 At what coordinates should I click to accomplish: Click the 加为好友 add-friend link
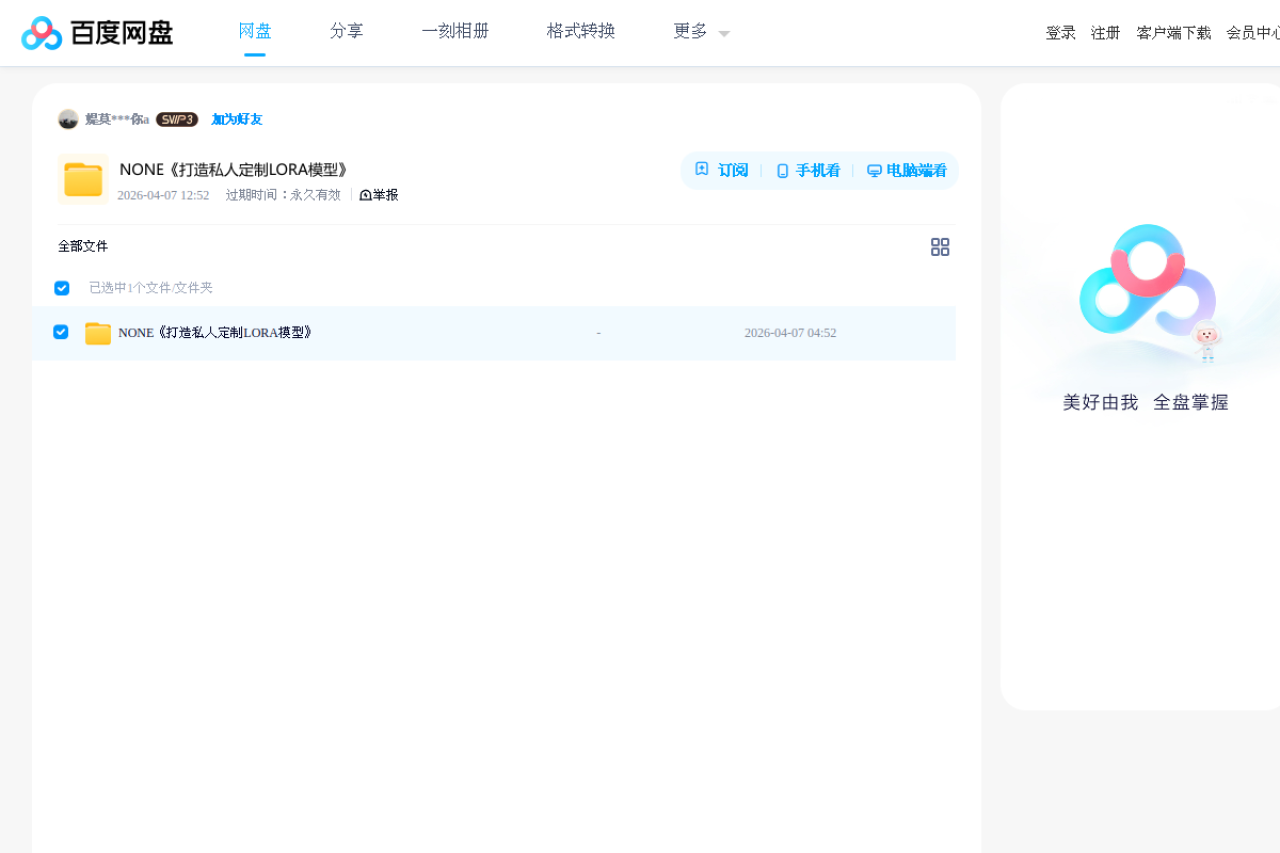point(235,119)
